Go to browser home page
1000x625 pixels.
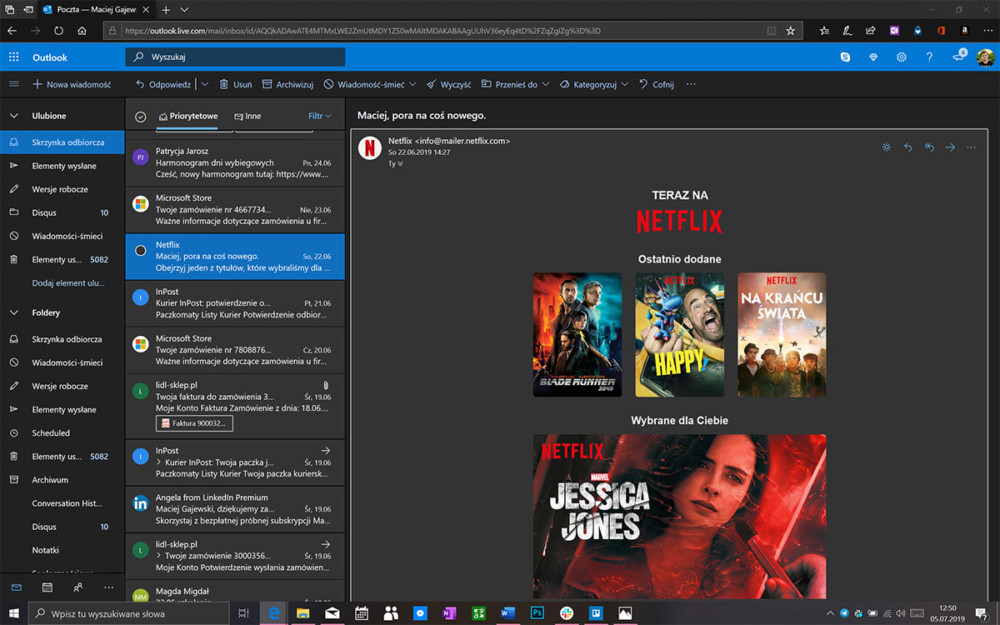tap(82, 30)
